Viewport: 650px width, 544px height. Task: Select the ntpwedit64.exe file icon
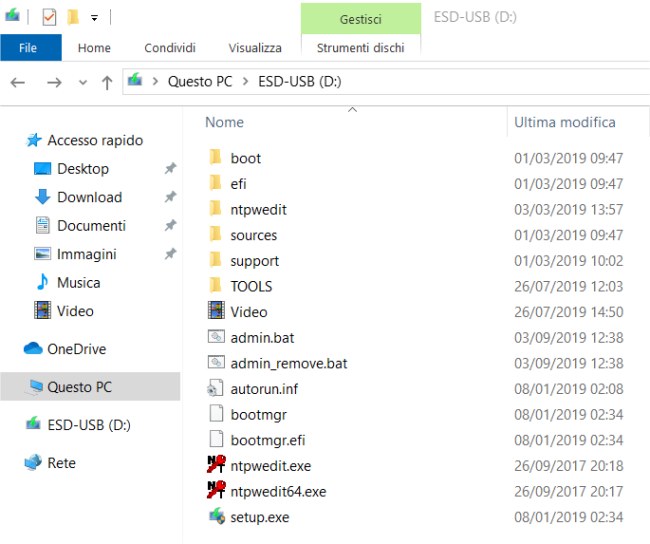click(215, 492)
